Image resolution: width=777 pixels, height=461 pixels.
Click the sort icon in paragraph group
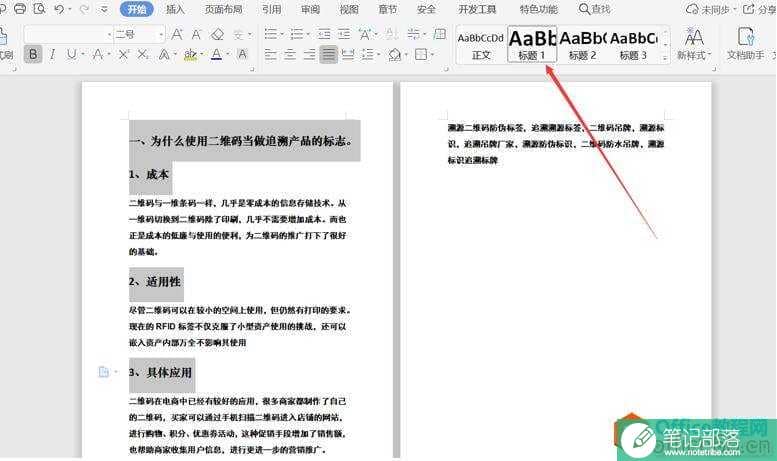[x=391, y=34]
